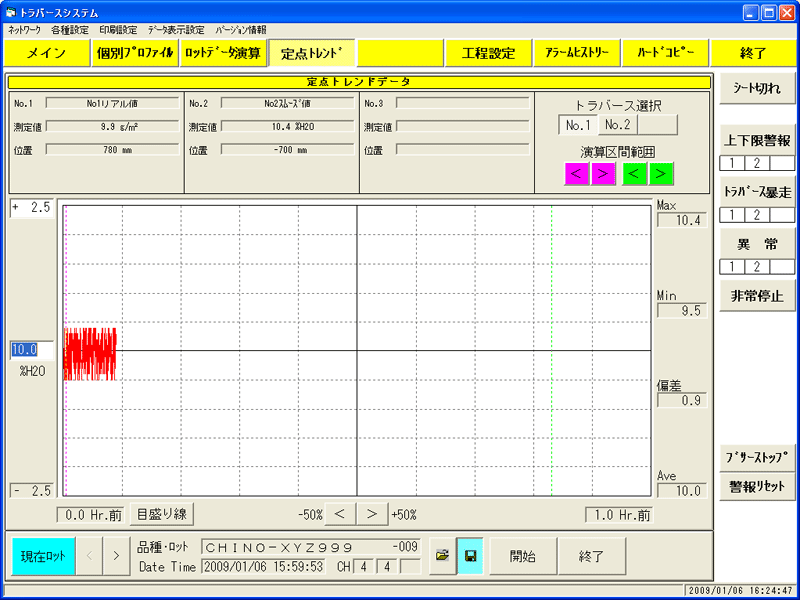
Task: Shift the graph with the -50% arrow
Action: 341,514
